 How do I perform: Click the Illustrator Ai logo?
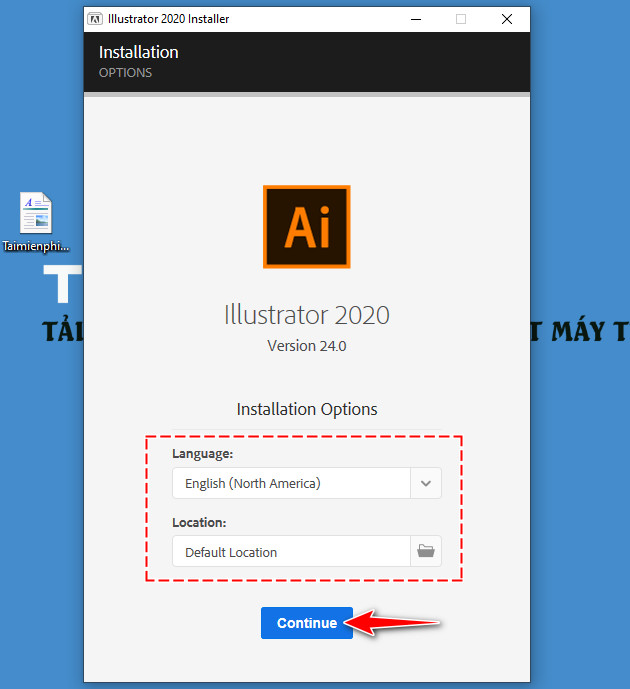[307, 227]
